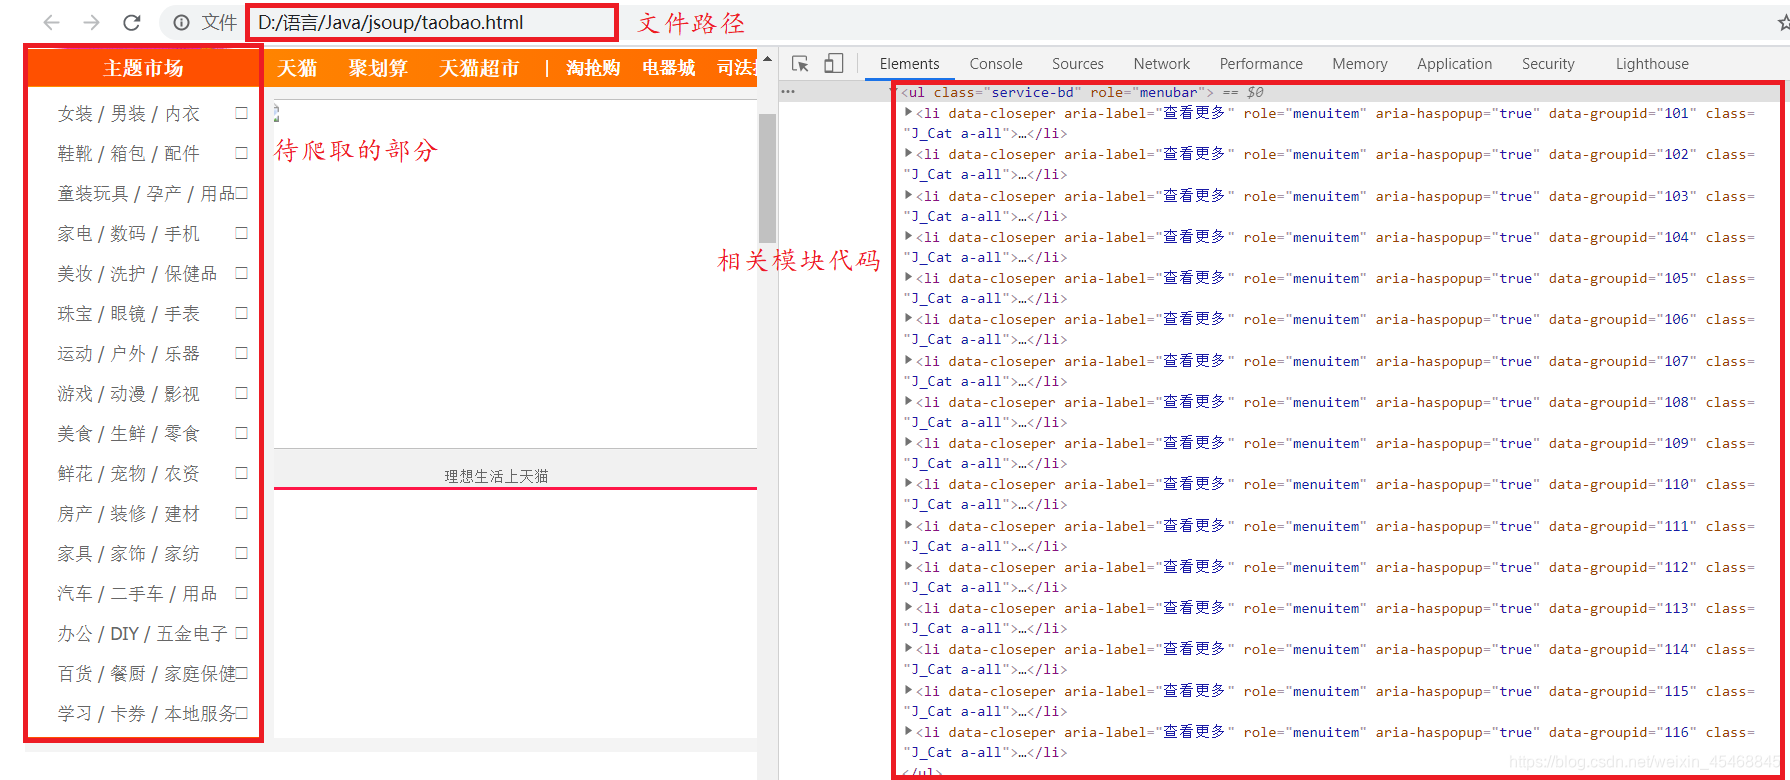Click the box icon beside 办公 / DIY / 五金电子
This screenshot has width=1790, height=780.
click(241, 633)
